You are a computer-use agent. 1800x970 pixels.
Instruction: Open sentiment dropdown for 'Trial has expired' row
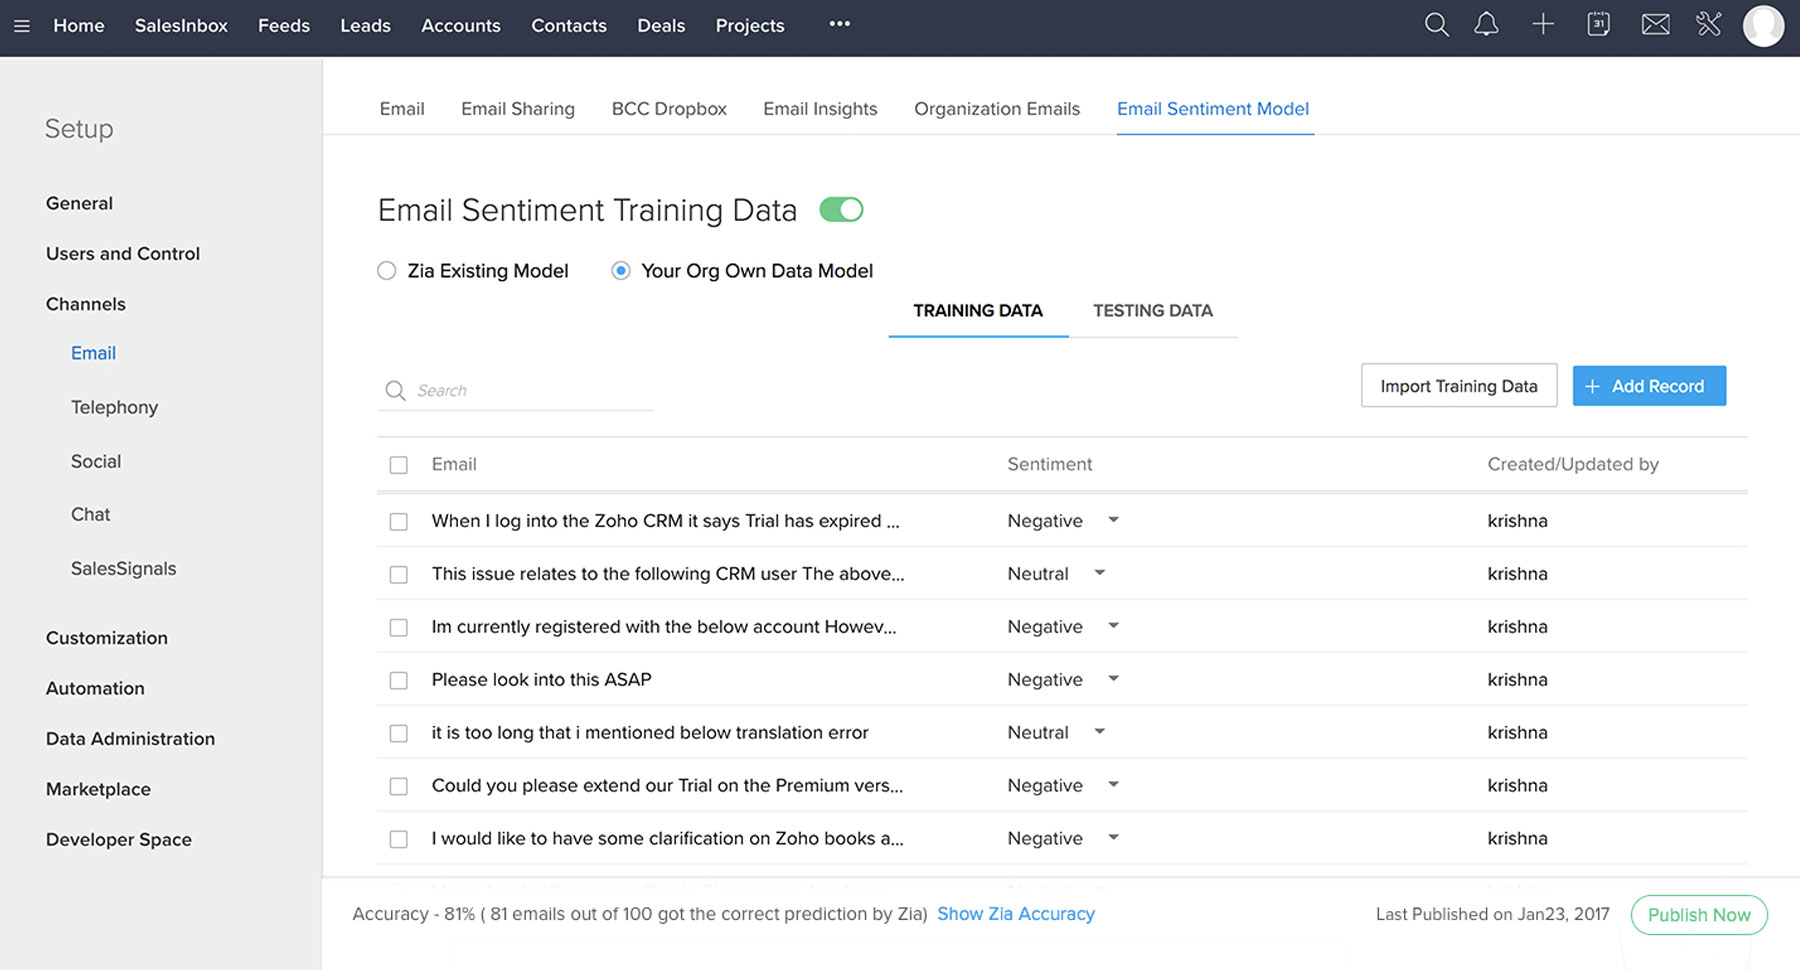pos(1113,520)
